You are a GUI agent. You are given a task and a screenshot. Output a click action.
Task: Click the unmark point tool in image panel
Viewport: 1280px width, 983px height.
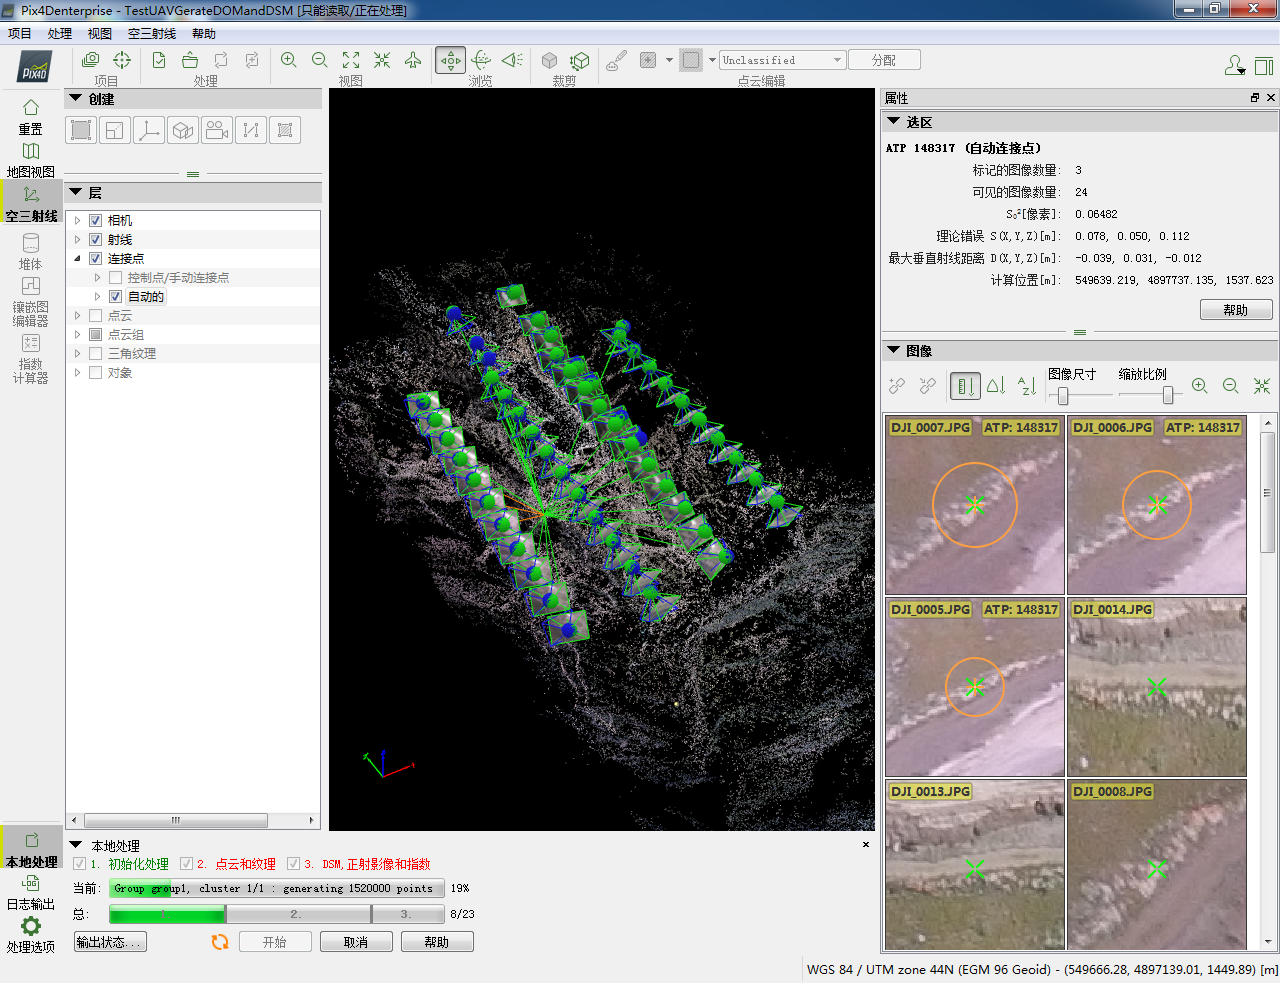pos(927,386)
